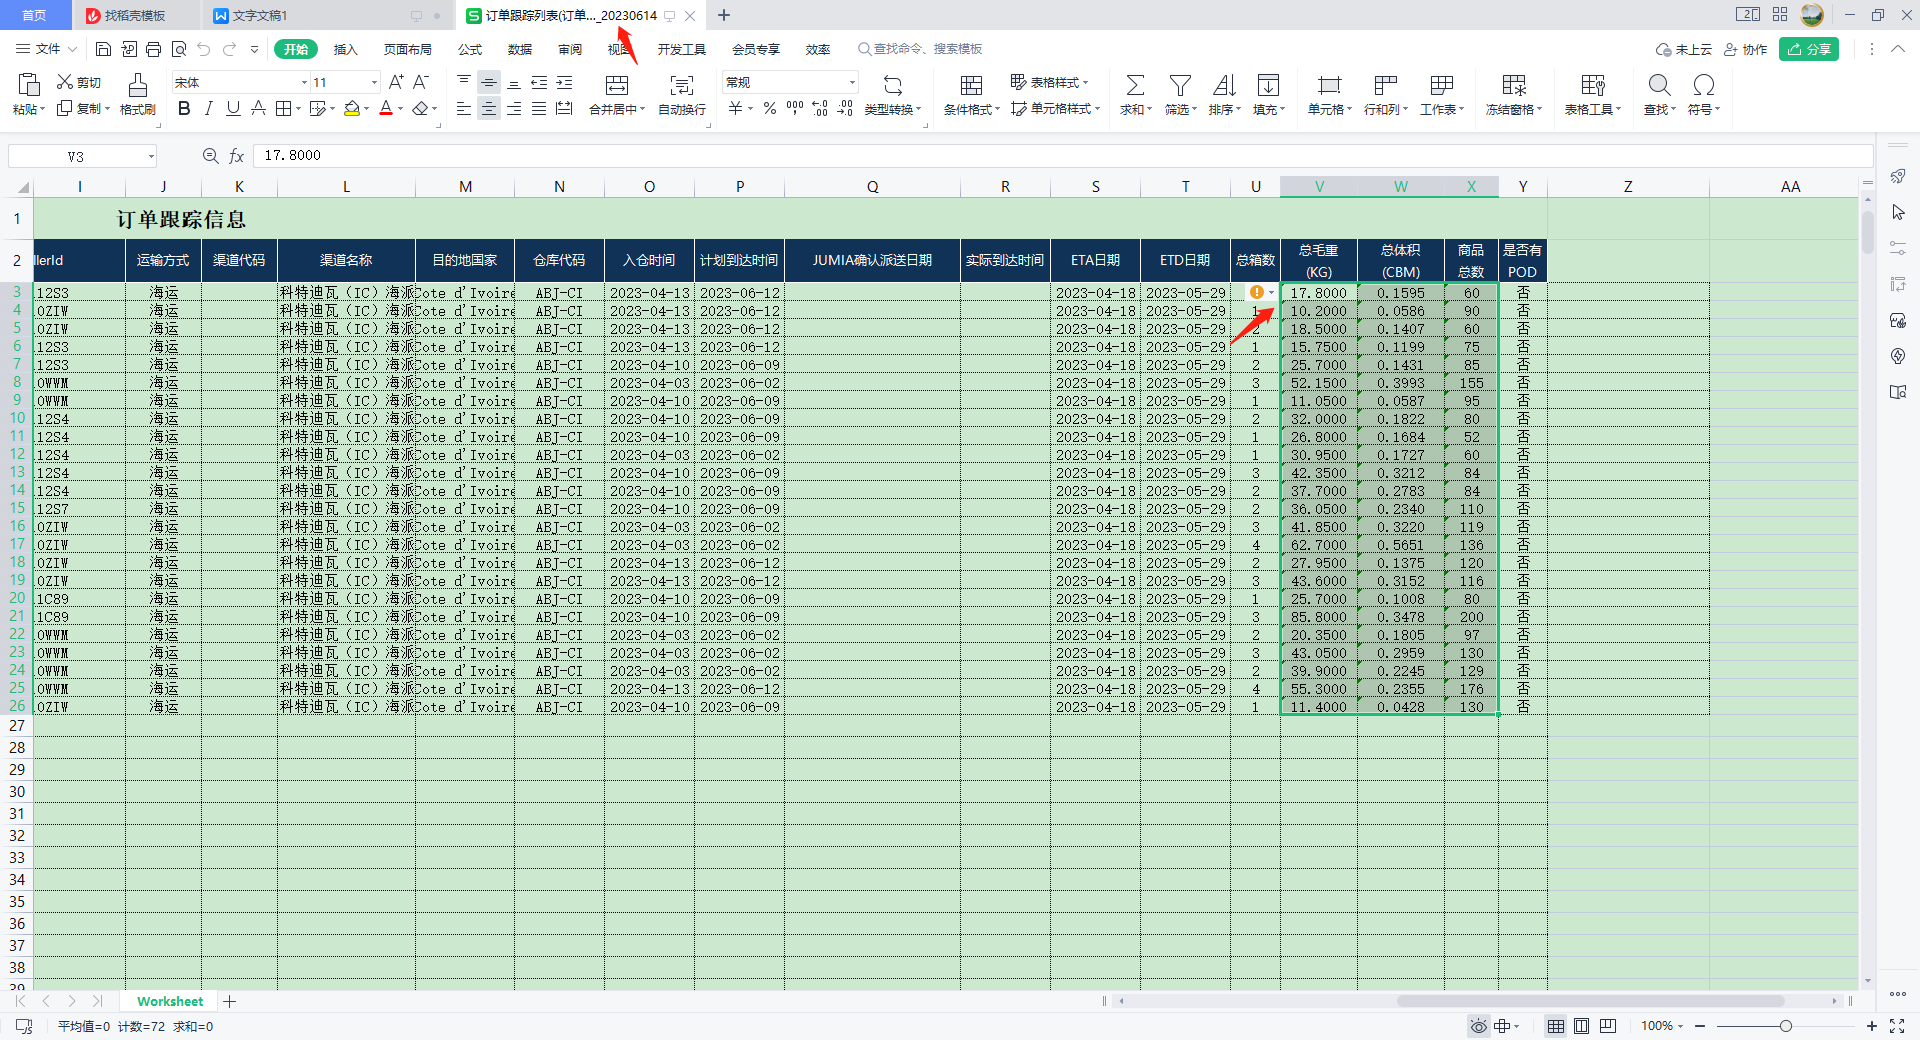Click the AutoSum (求和) sigma icon

[x=1135, y=86]
